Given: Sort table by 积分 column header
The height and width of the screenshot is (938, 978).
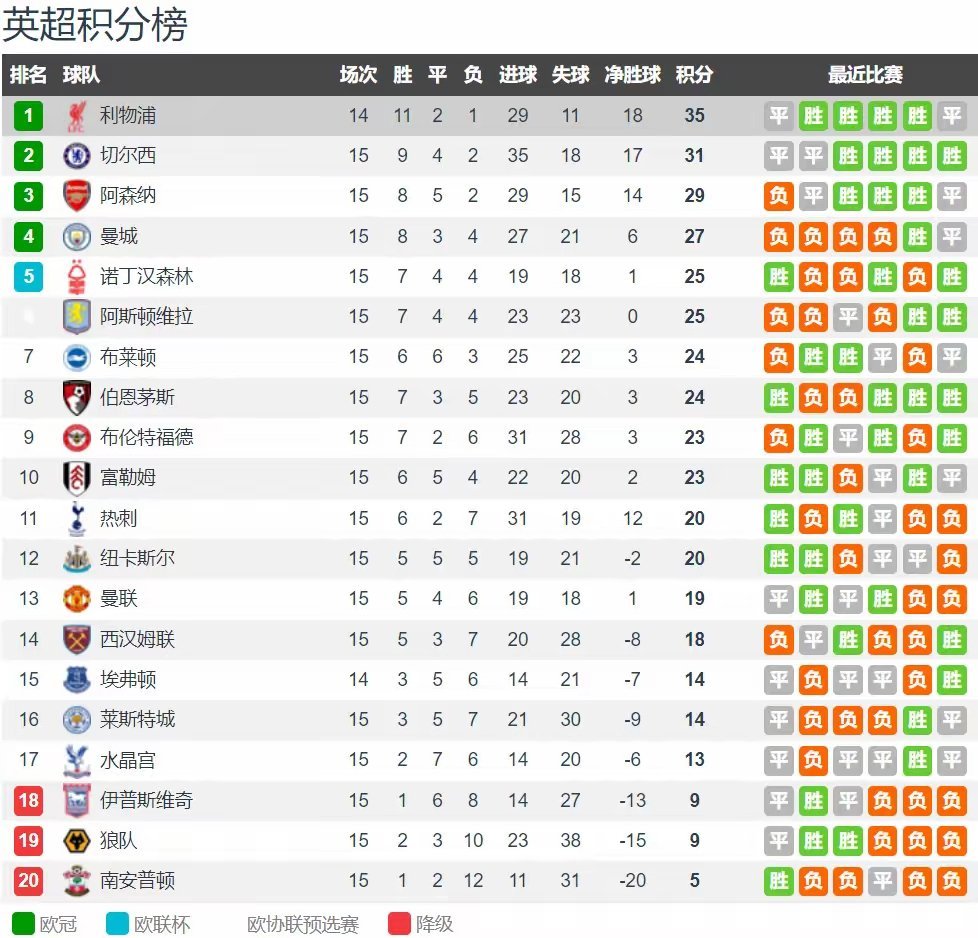Looking at the screenshot, I should coord(694,75).
